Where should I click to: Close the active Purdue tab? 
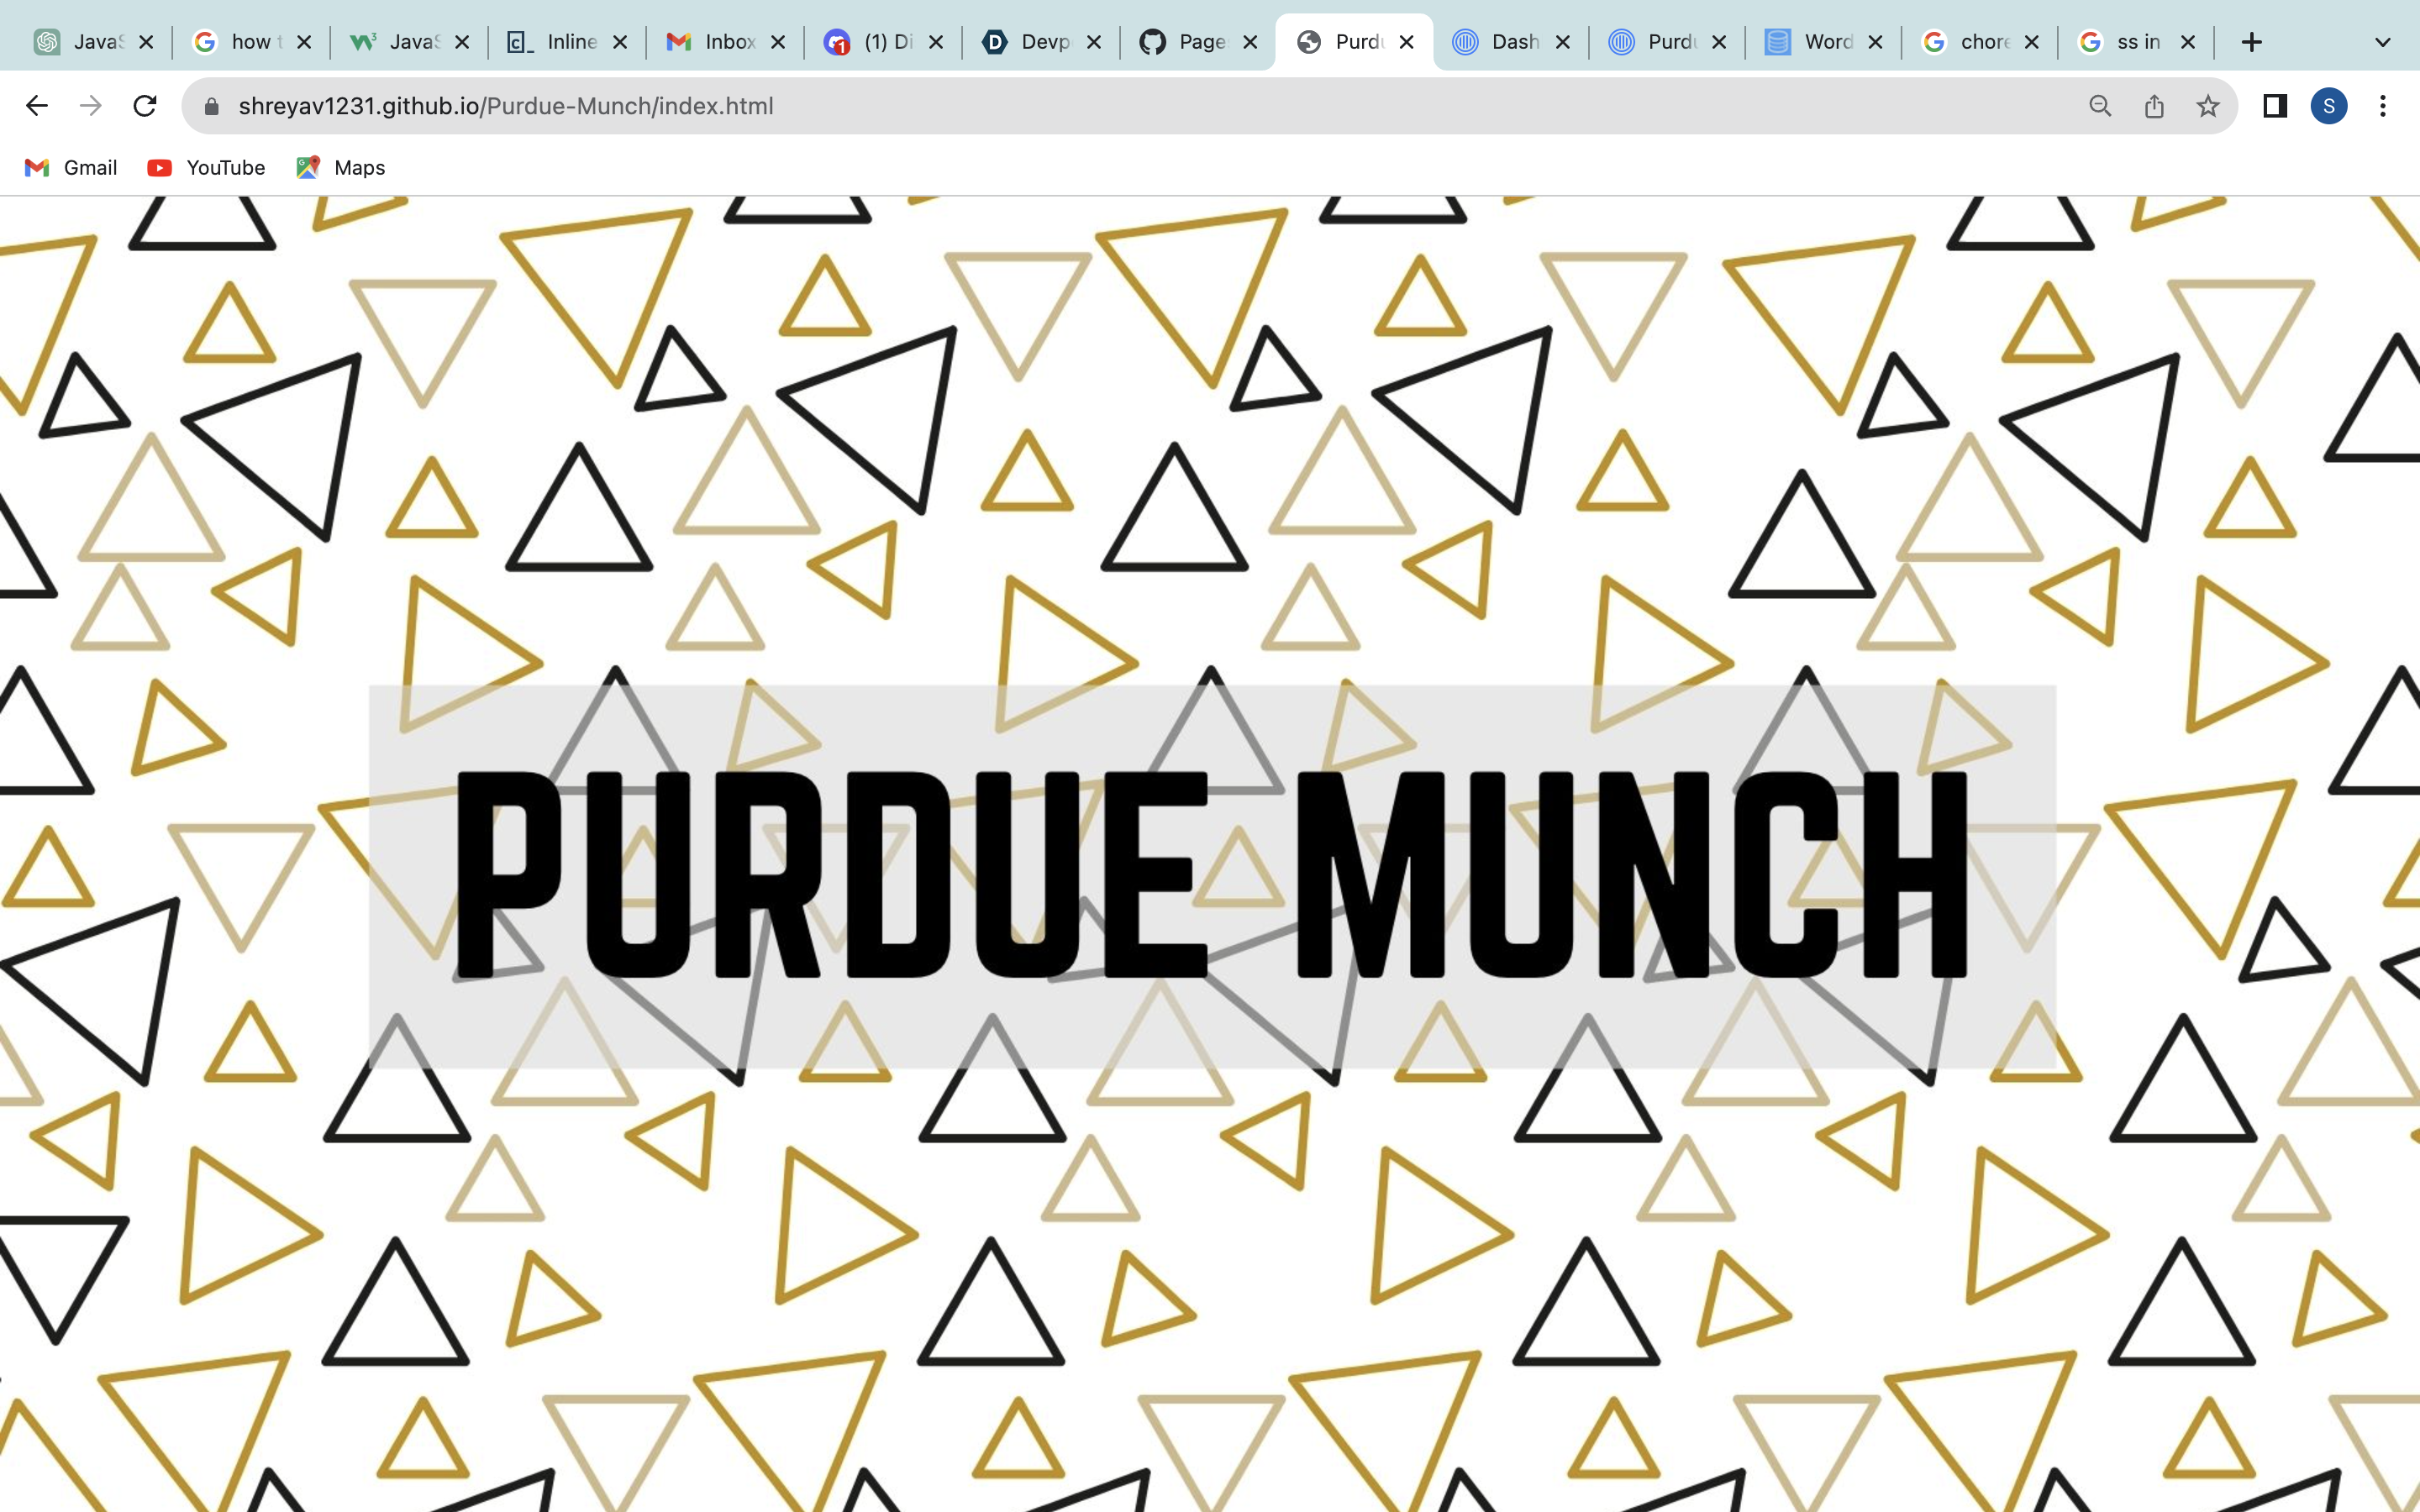tap(1406, 42)
